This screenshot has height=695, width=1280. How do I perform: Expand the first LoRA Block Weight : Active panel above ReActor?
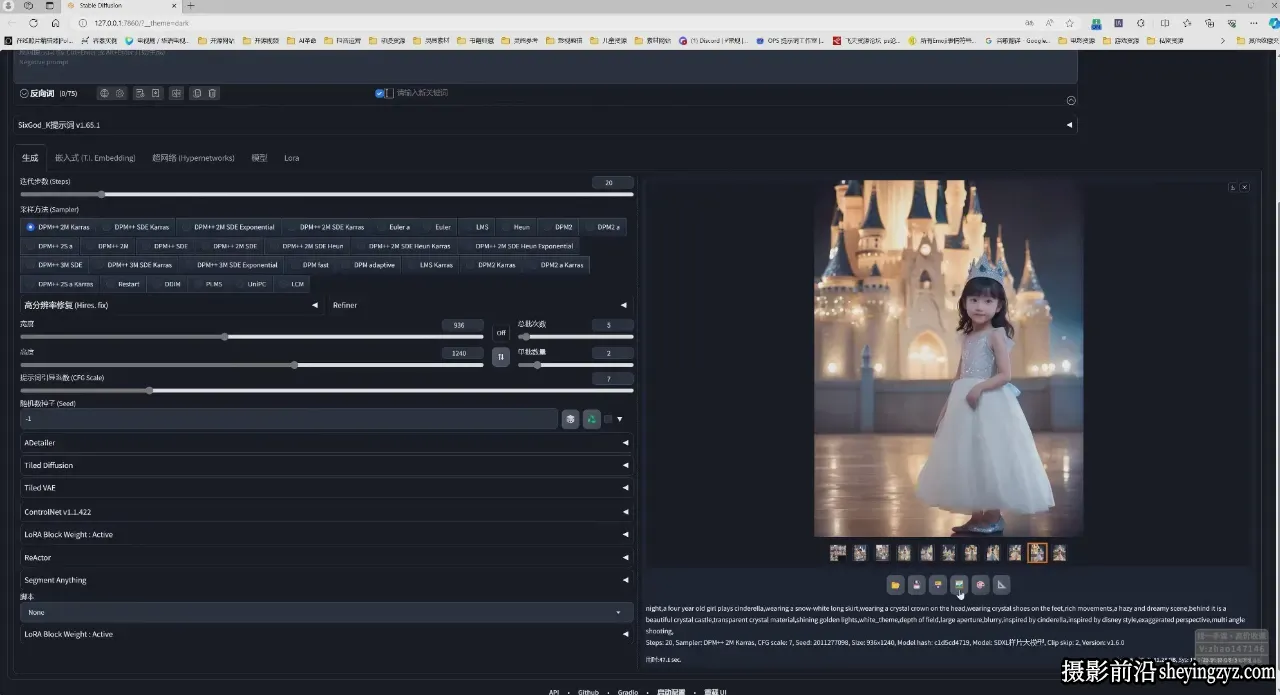tap(326, 534)
